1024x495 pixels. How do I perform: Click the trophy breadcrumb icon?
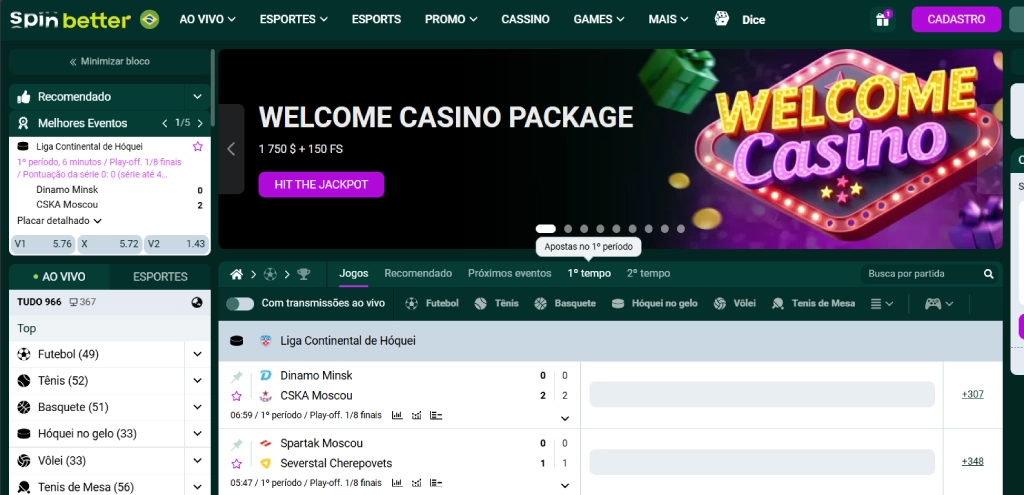click(304, 274)
